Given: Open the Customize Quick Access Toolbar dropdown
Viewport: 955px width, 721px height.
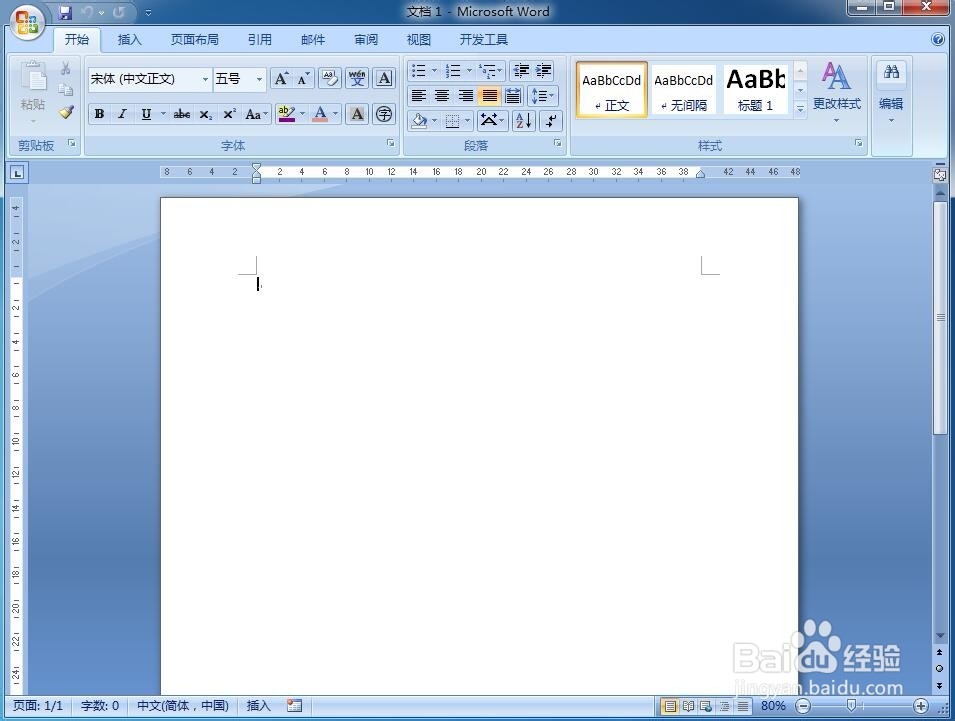Looking at the screenshot, I should pos(148,12).
